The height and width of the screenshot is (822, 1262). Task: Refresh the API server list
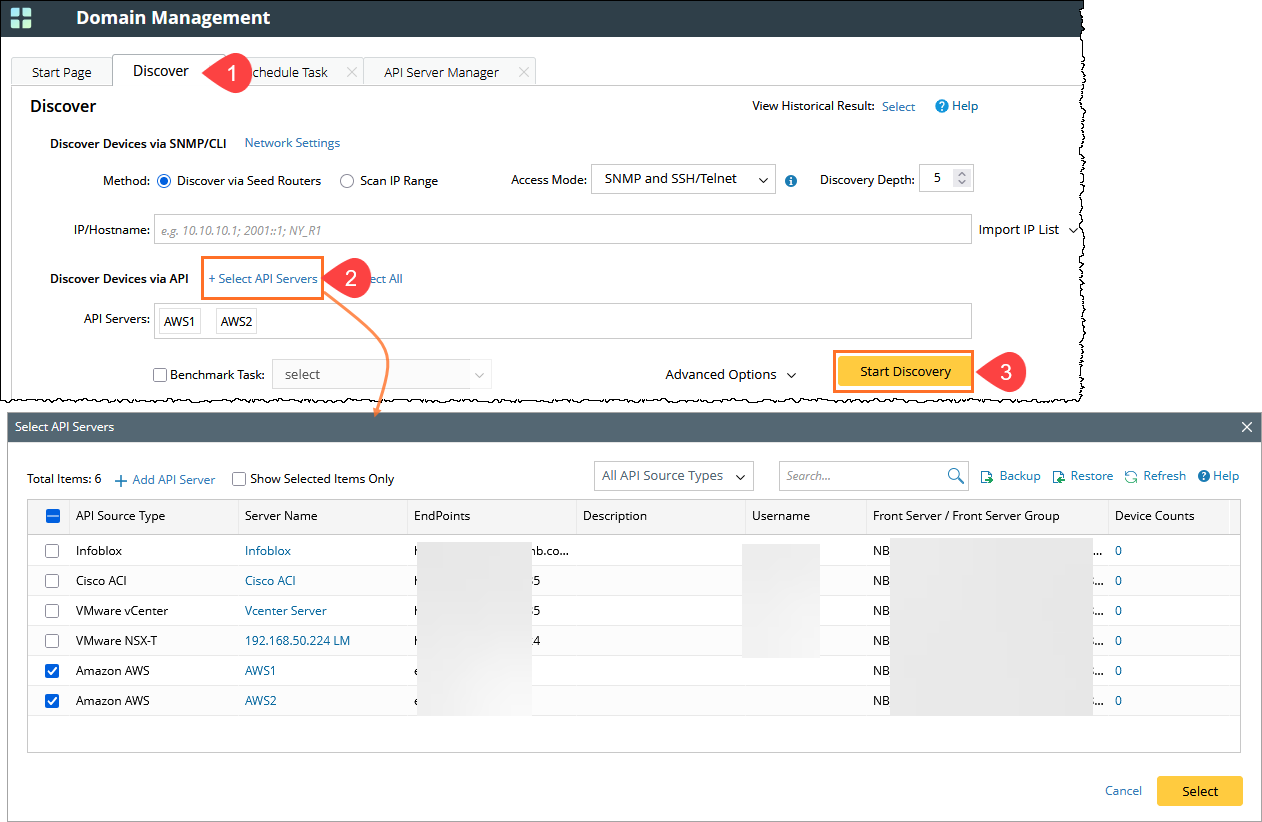(1131, 476)
